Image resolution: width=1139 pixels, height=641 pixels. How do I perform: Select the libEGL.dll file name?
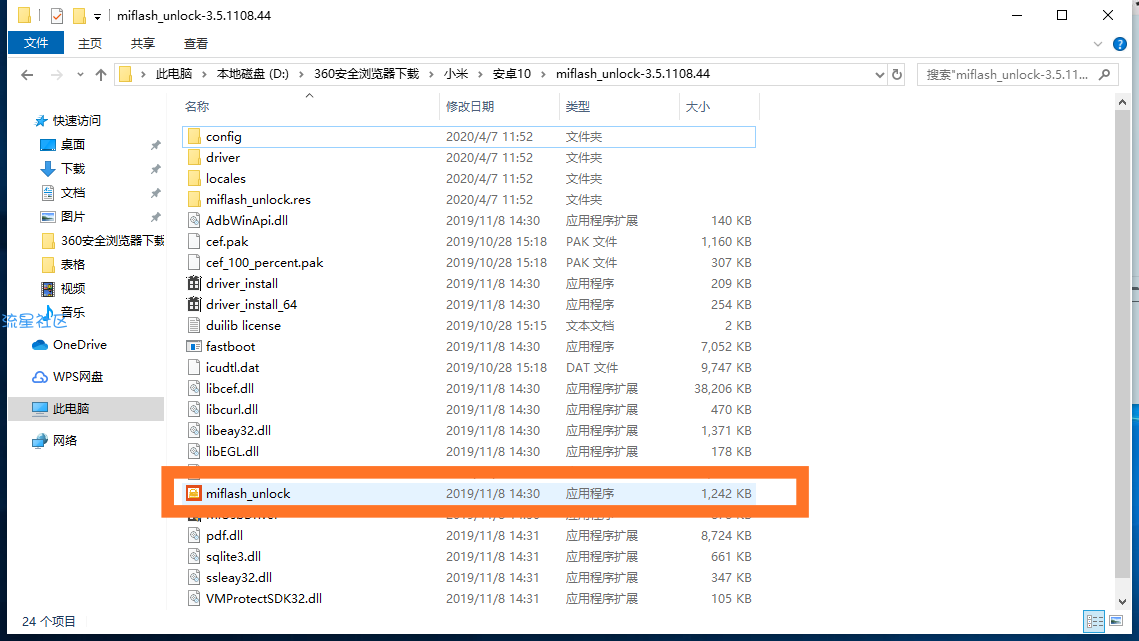pos(232,452)
